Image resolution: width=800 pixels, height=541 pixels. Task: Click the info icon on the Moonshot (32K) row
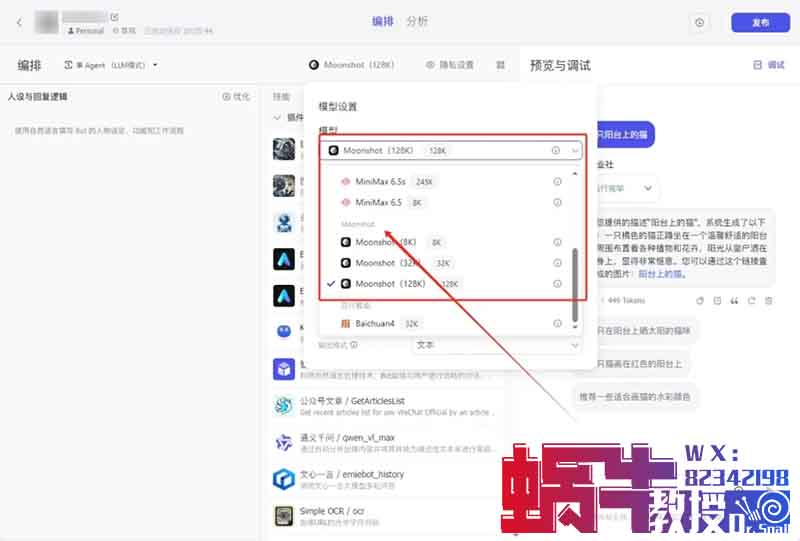tap(557, 263)
